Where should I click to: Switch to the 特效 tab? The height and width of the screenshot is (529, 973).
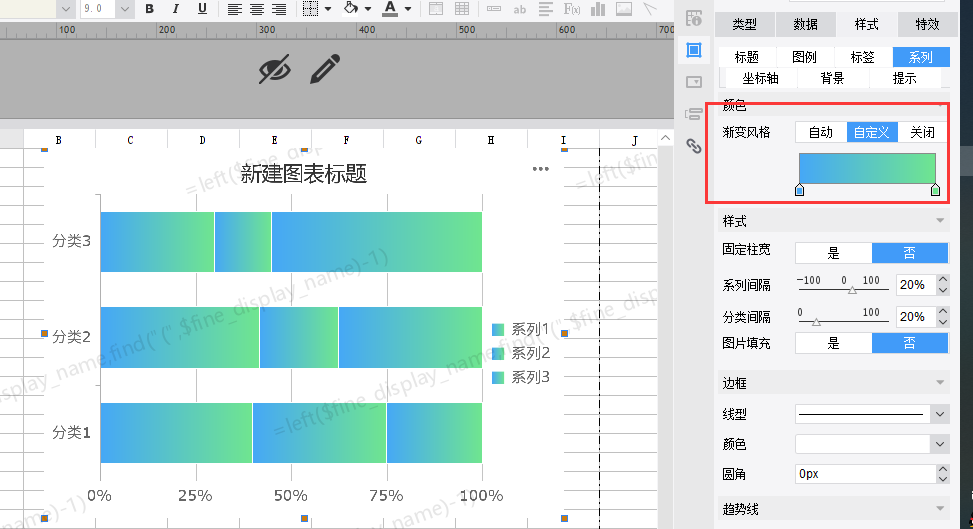coord(926,24)
